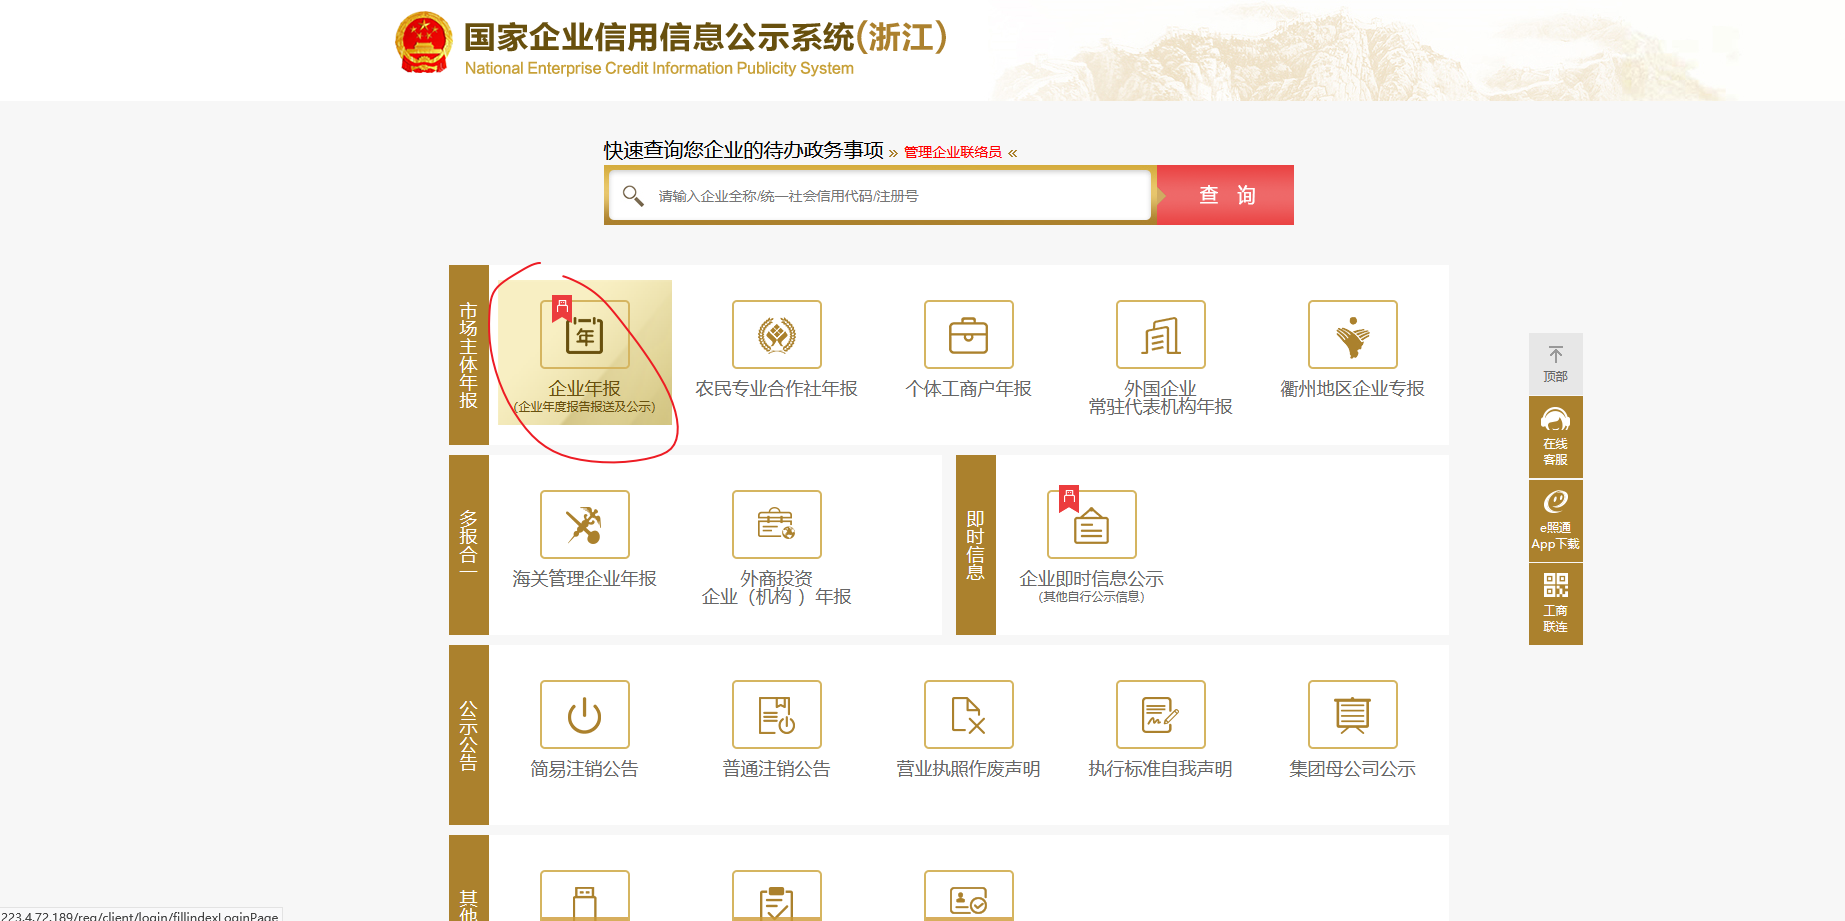This screenshot has height=921, width=1845.
Task: Open the 企业年报 calendar icon
Action: (x=585, y=334)
